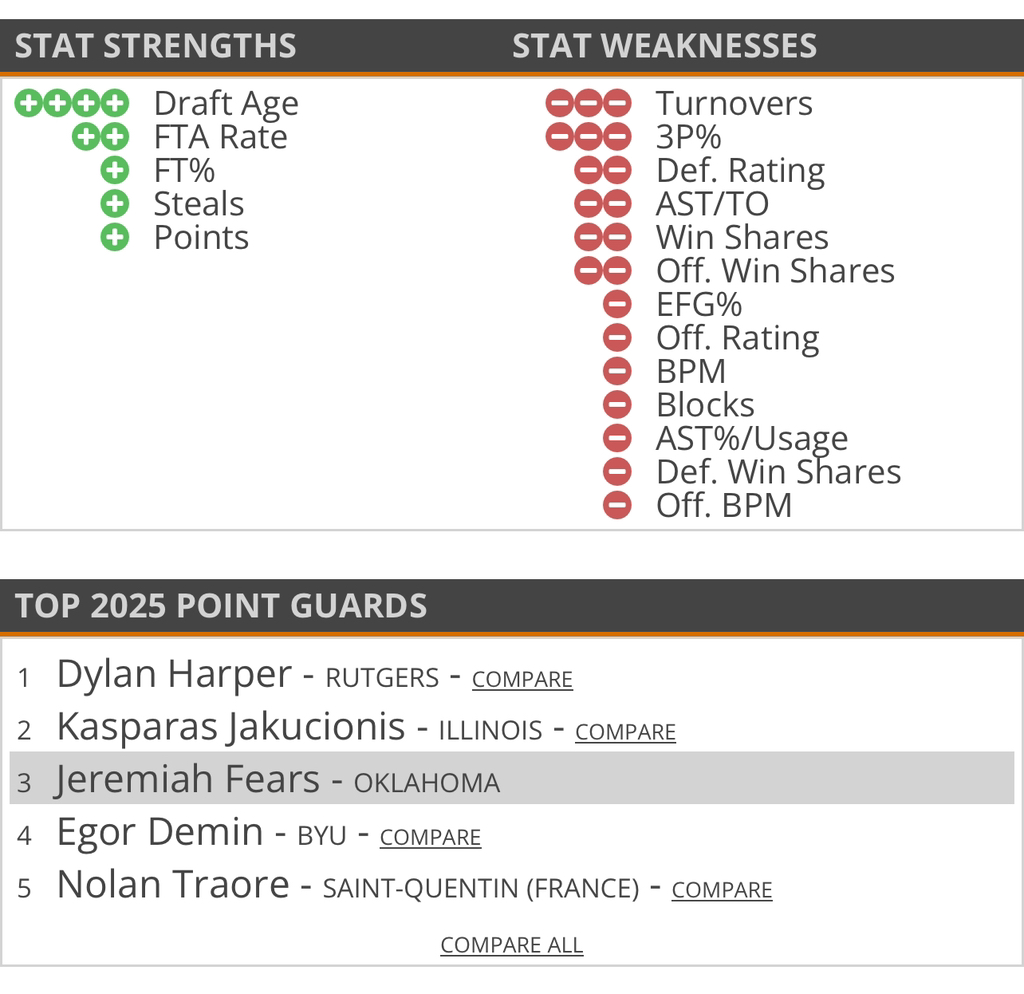Click the green plus icon beside Steals
Viewport: 1024px width, 994px height.
click(x=115, y=204)
